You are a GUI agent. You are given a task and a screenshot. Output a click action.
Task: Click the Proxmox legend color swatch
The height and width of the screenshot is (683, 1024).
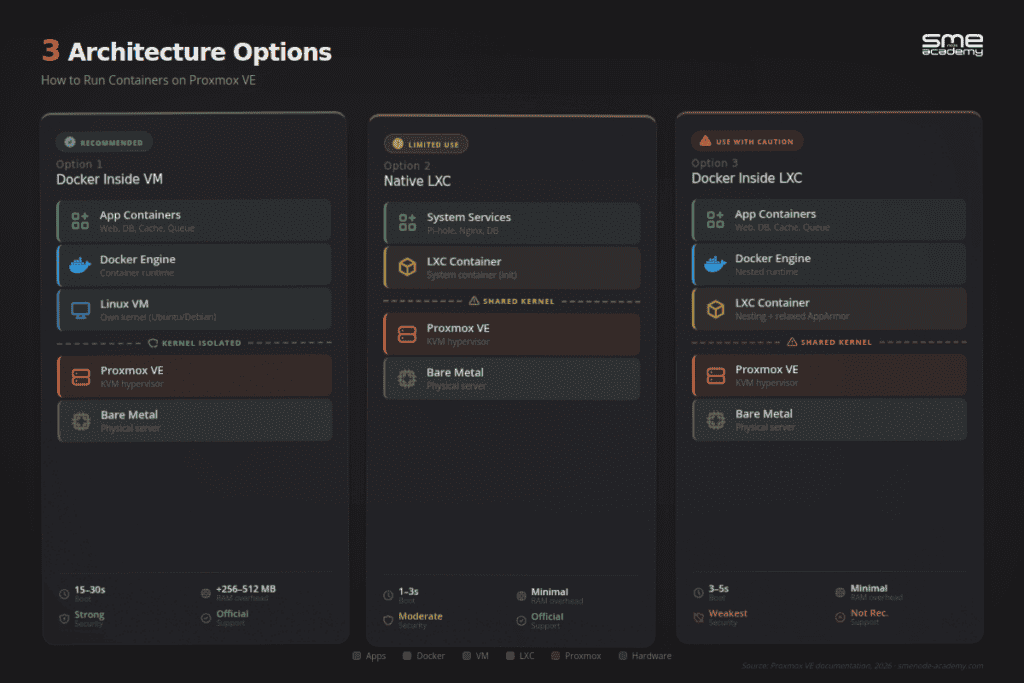(x=555, y=656)
